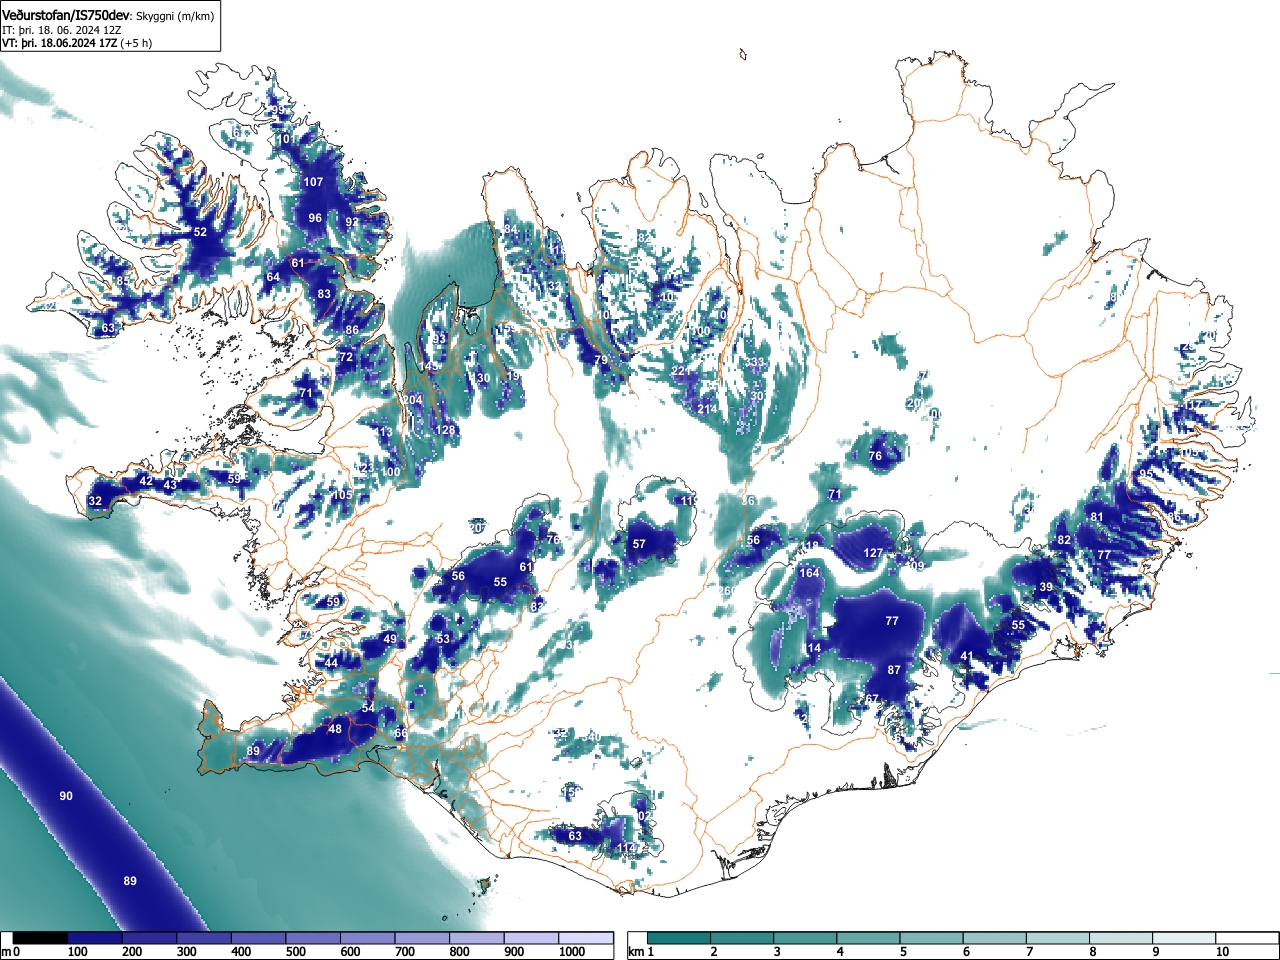Click the 87 value on the glacier
Screen dimensions: 1280x960
click(895, 670)
